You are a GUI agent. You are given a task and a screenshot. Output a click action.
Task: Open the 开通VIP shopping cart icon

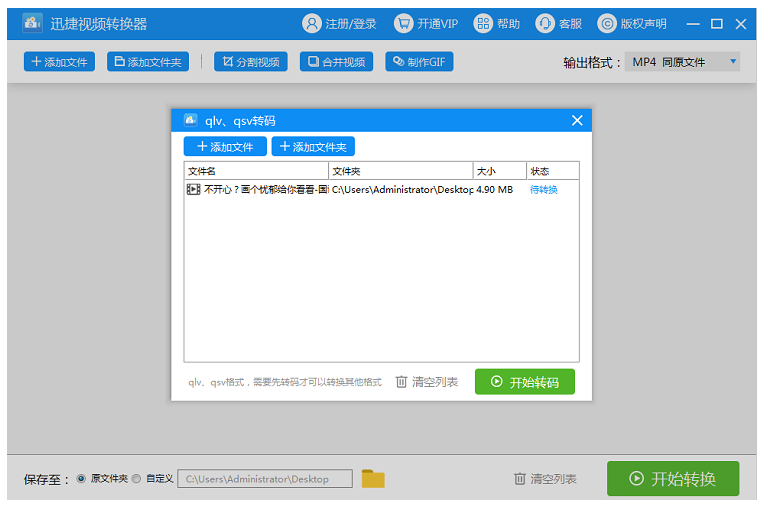[x=403, y=23]
